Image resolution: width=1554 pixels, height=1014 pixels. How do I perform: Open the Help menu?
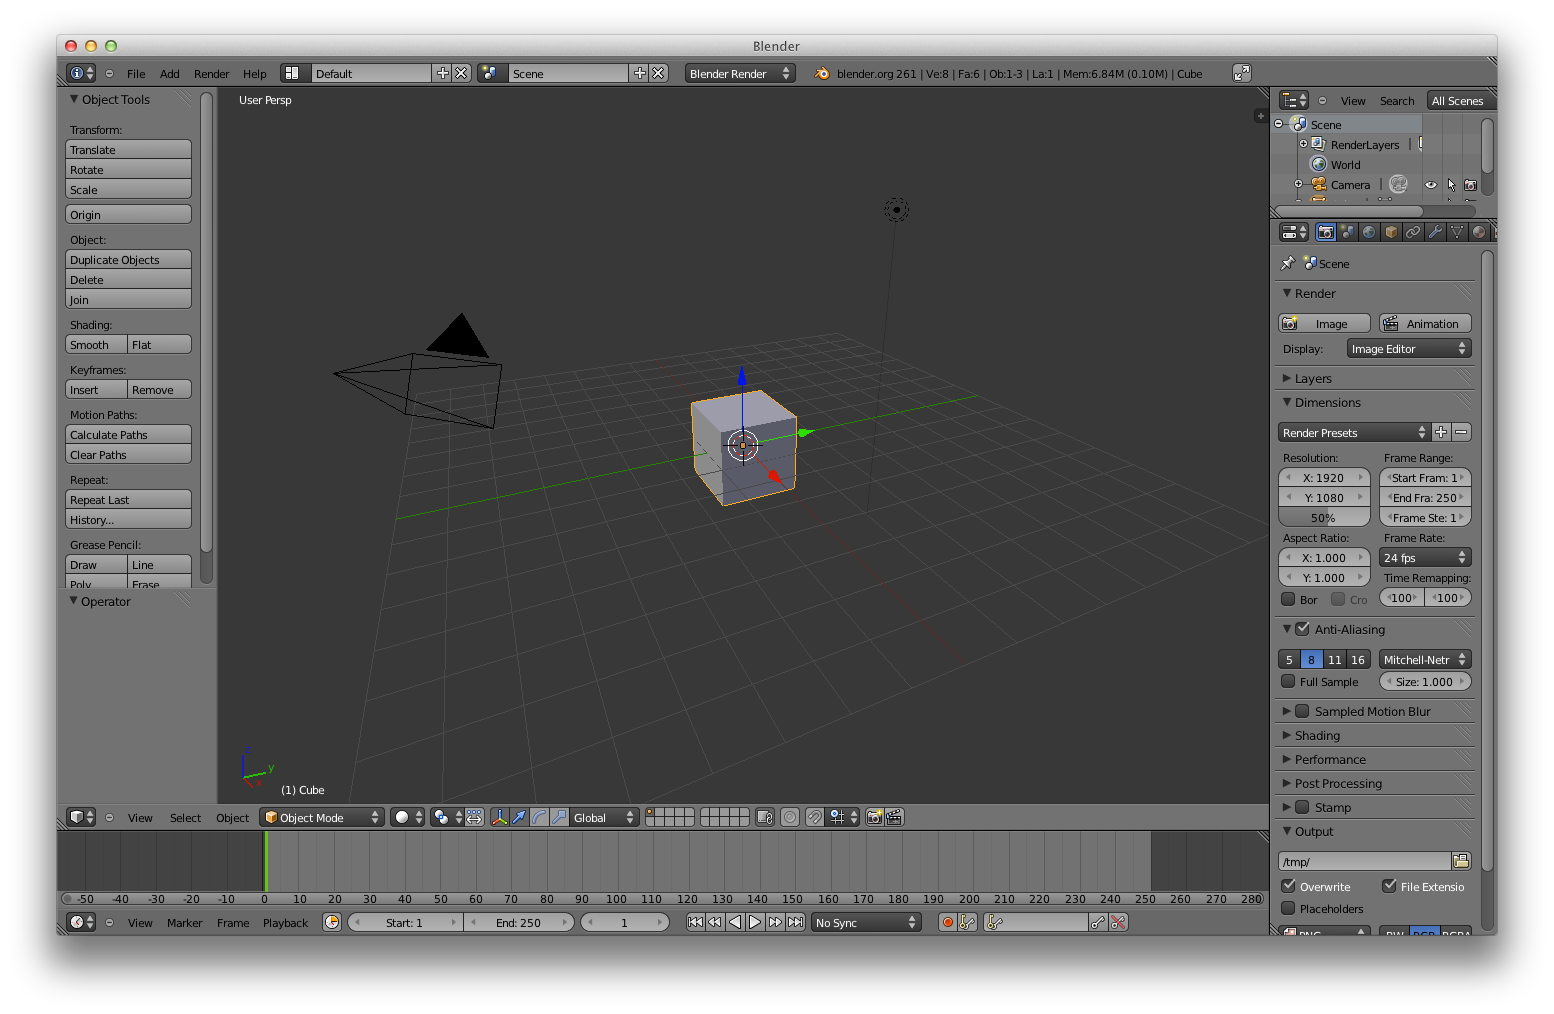[x=254, y=73]
